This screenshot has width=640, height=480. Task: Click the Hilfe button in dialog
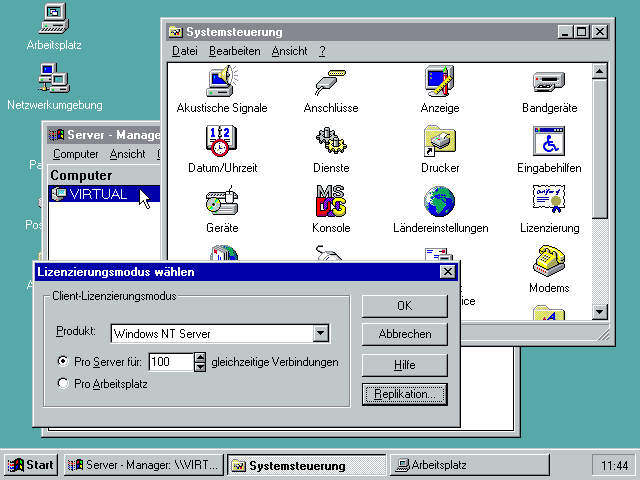click(x=404, y=364)
